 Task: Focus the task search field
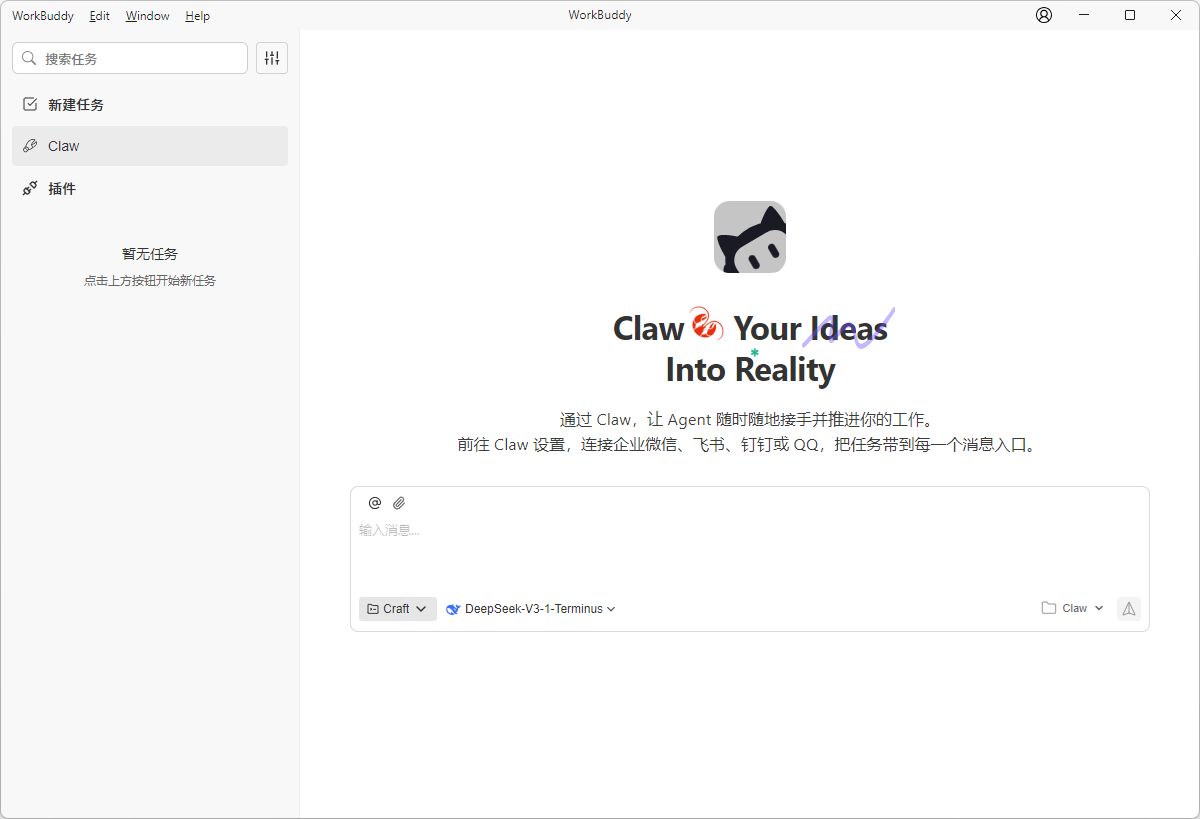click(x=130, y=58)
